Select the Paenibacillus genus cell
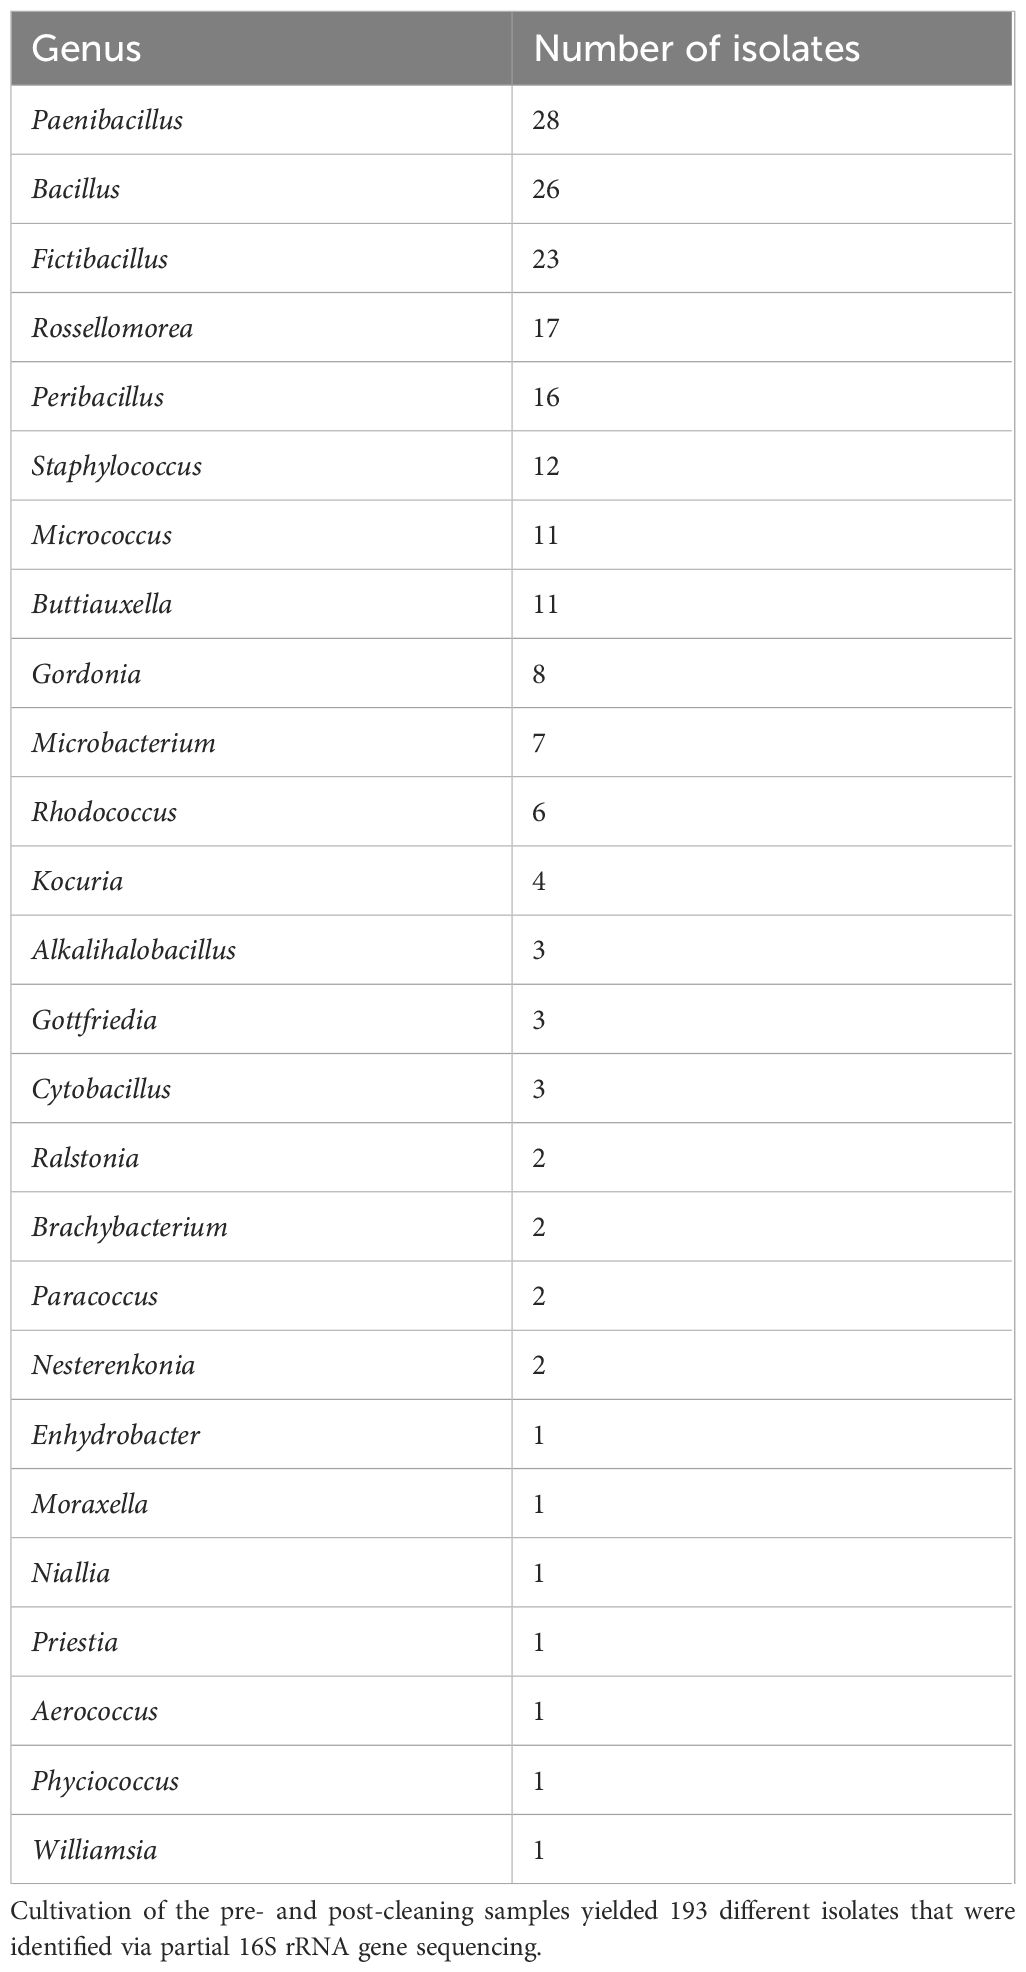Viewport: 1026px width, 1972px height. point(107,120)
